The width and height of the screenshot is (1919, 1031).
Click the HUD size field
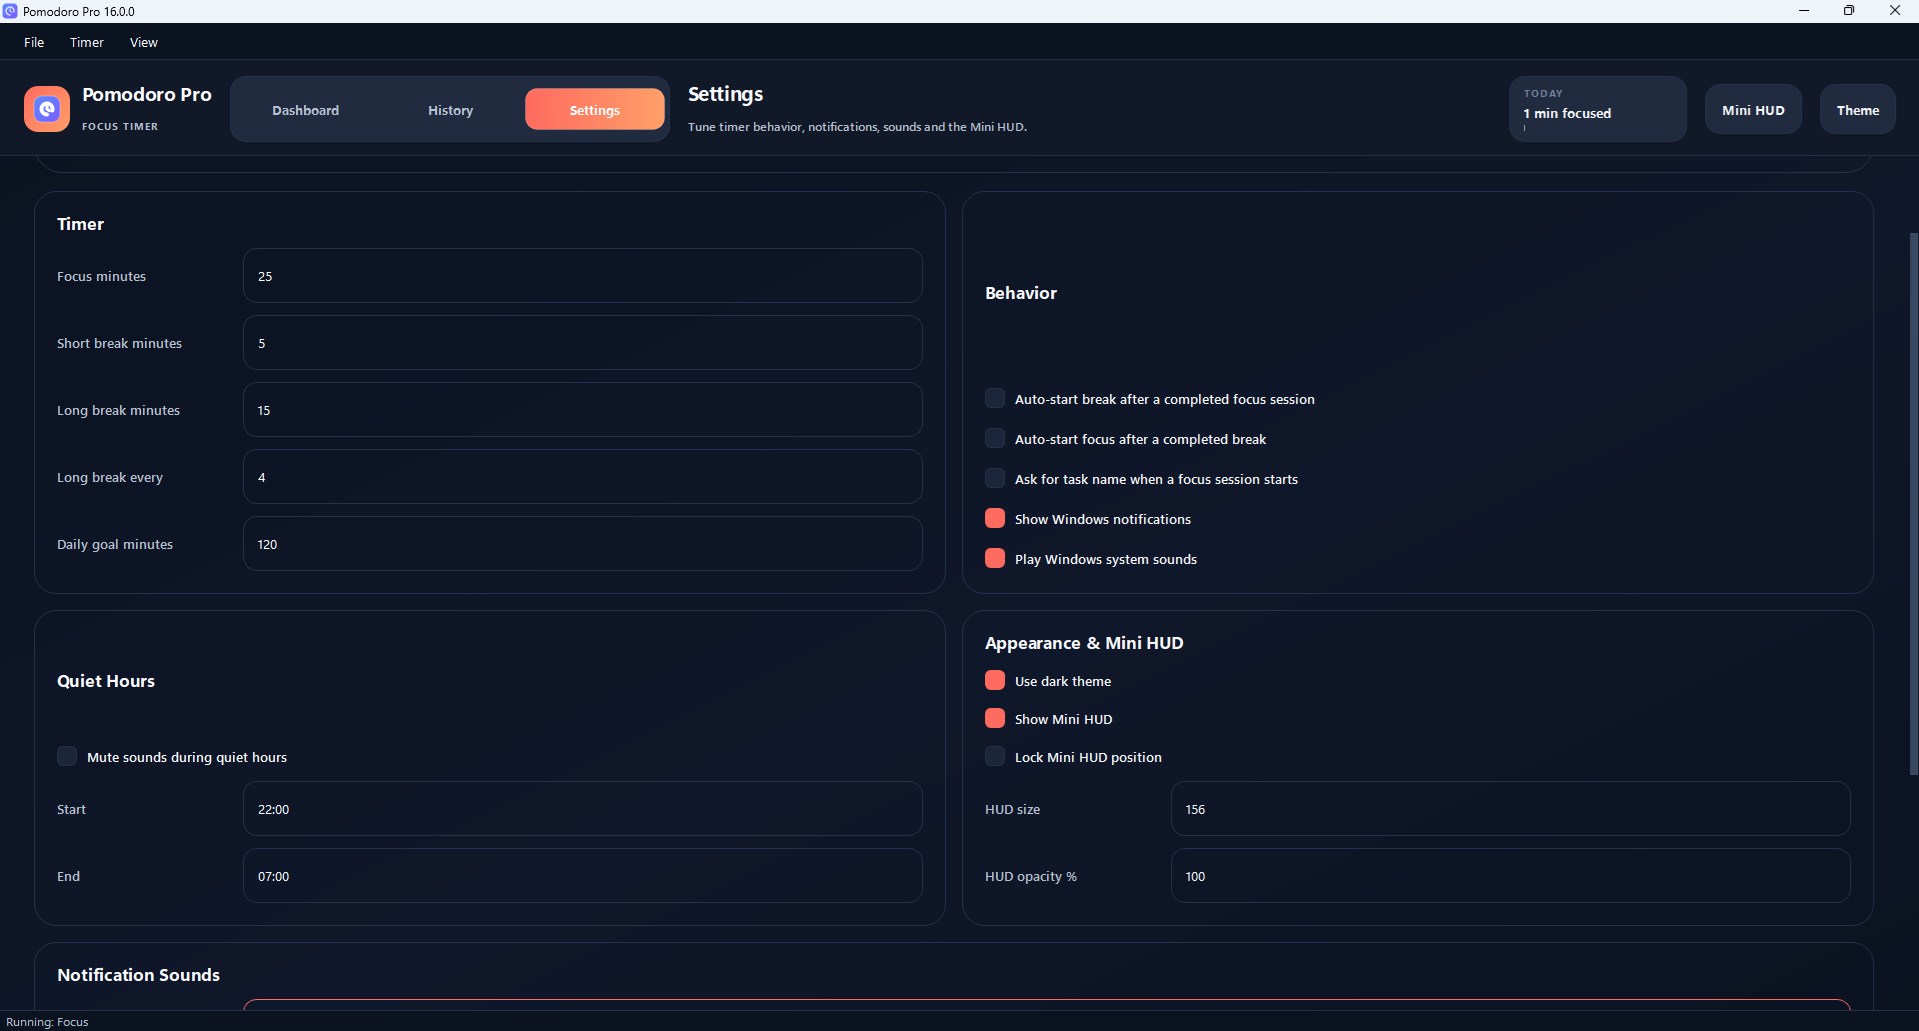(x=1510, y=809)
